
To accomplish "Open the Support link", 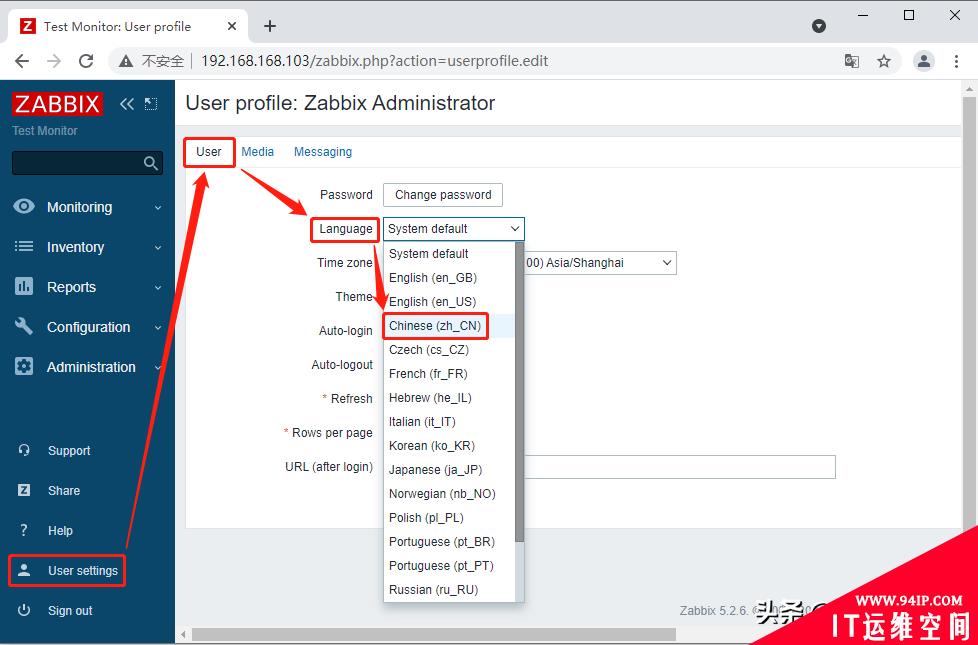I will [69, 450].
